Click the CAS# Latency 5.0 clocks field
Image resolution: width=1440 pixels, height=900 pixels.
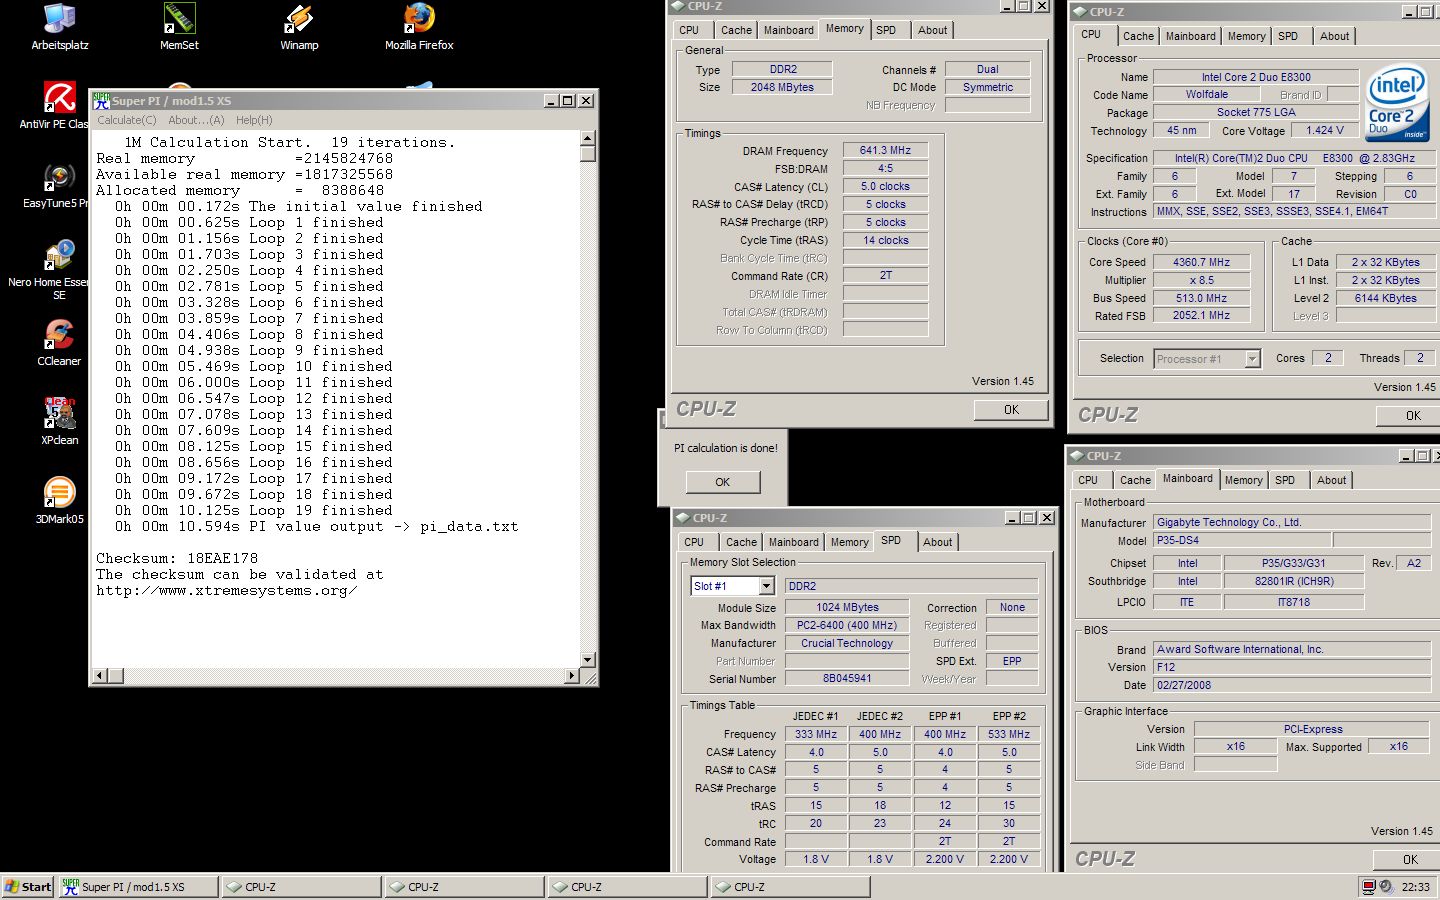coord(885,186)
